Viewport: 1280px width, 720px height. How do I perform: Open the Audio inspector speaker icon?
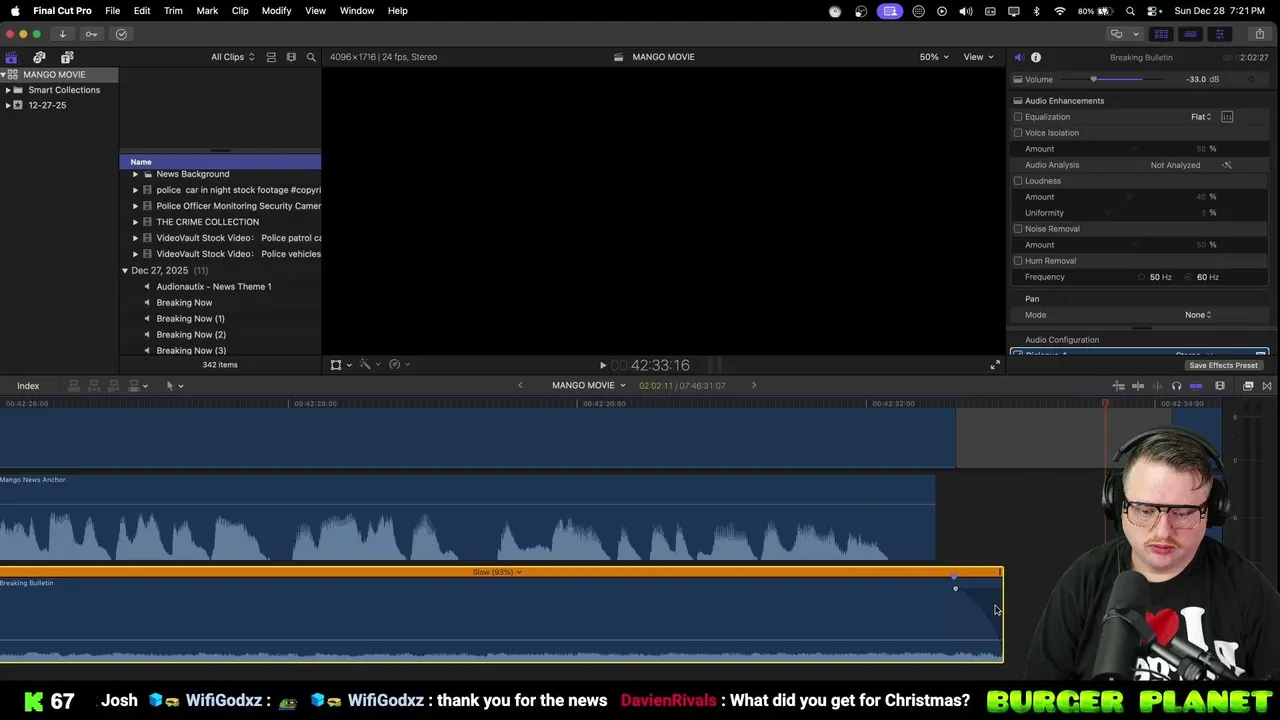click(1019, 57)
